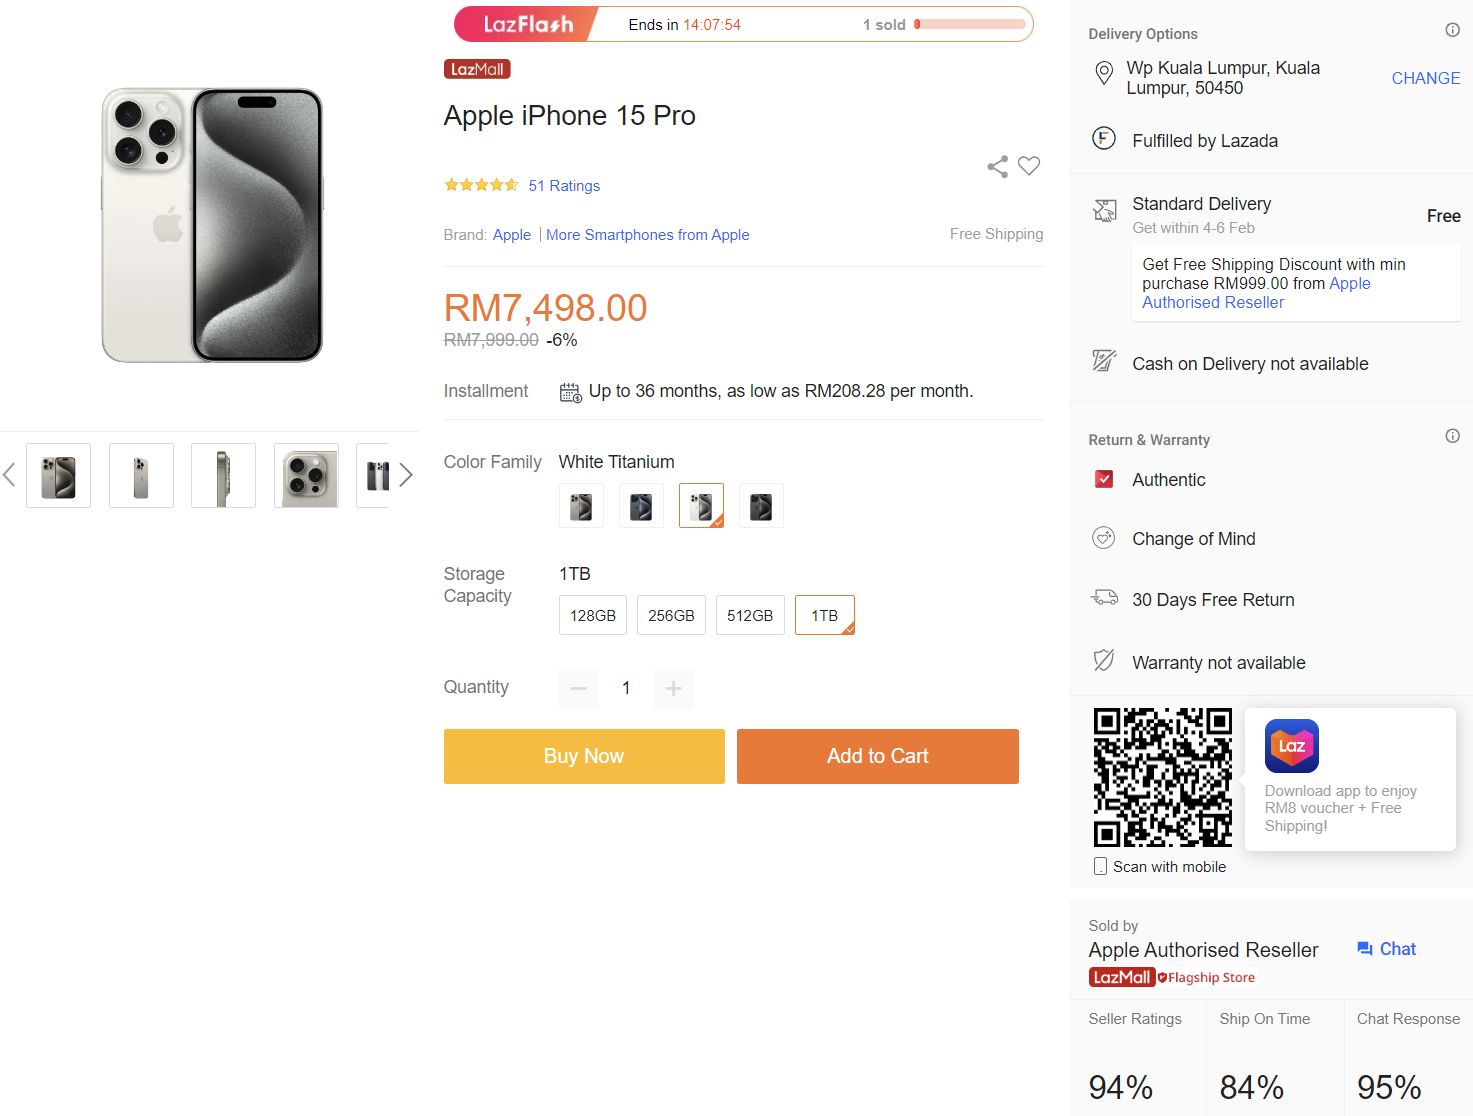
Task: Select the Blue Titanium color swatch
Action: [641, 505]
